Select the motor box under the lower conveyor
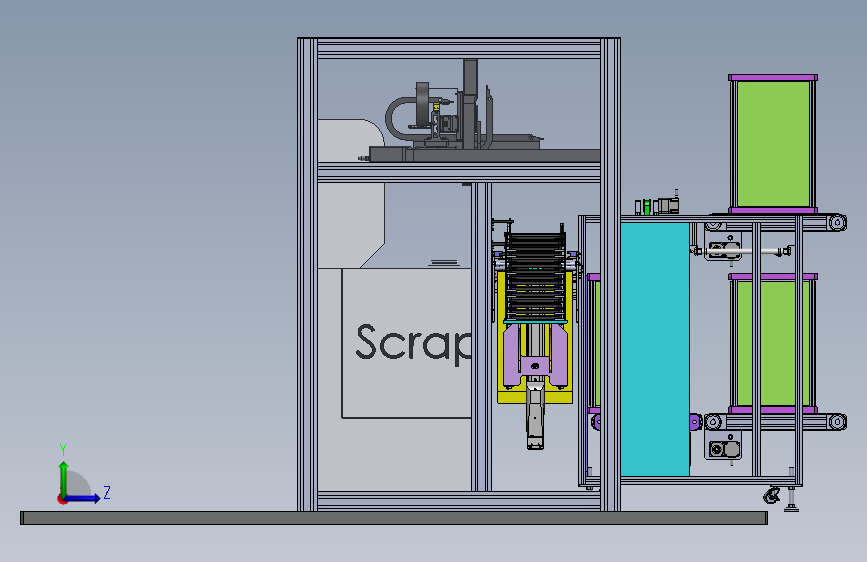This screenshot has width=867, height=562. (723, 449)
